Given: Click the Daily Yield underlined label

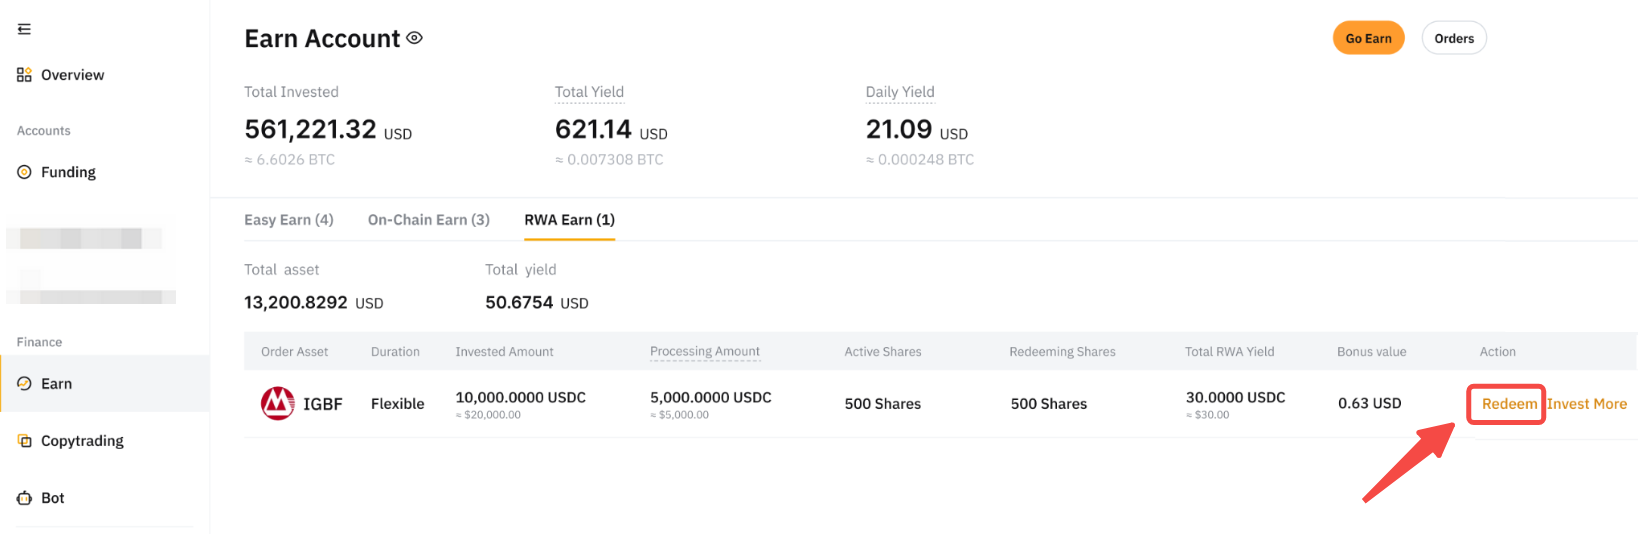Looking at the screenshot, I should [x=900, y=92].
